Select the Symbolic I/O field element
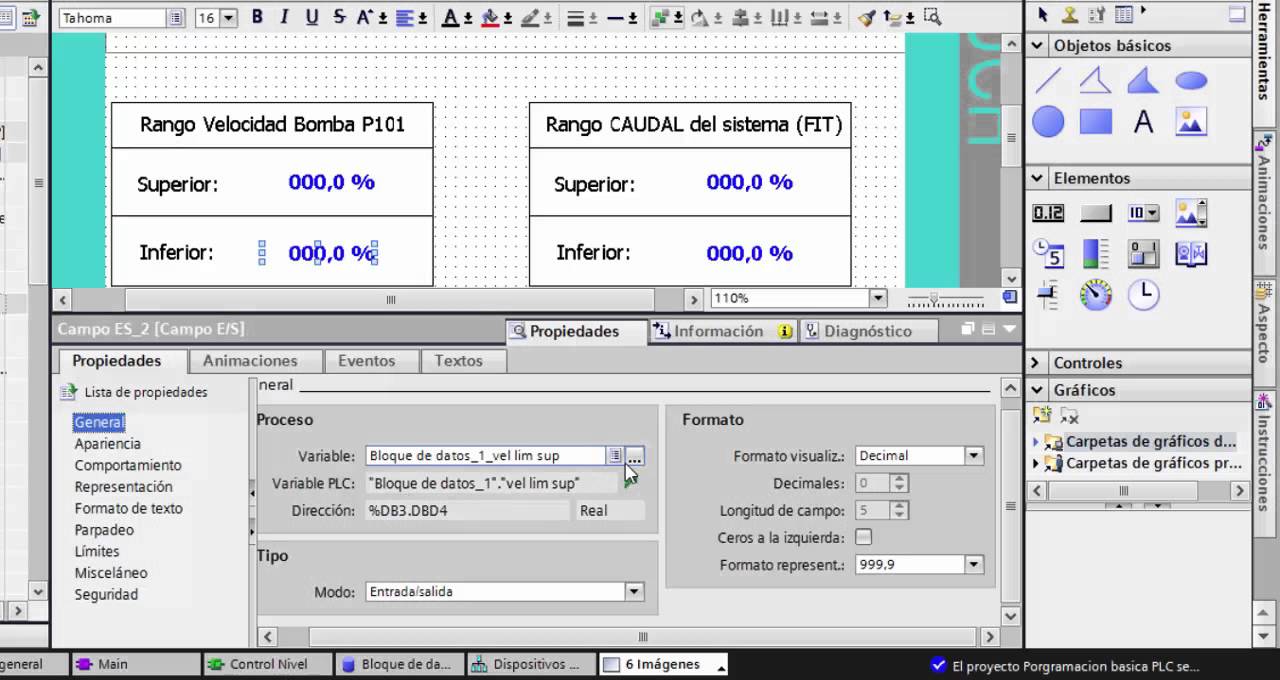 pyautogui.click(x=1143, y=213)
